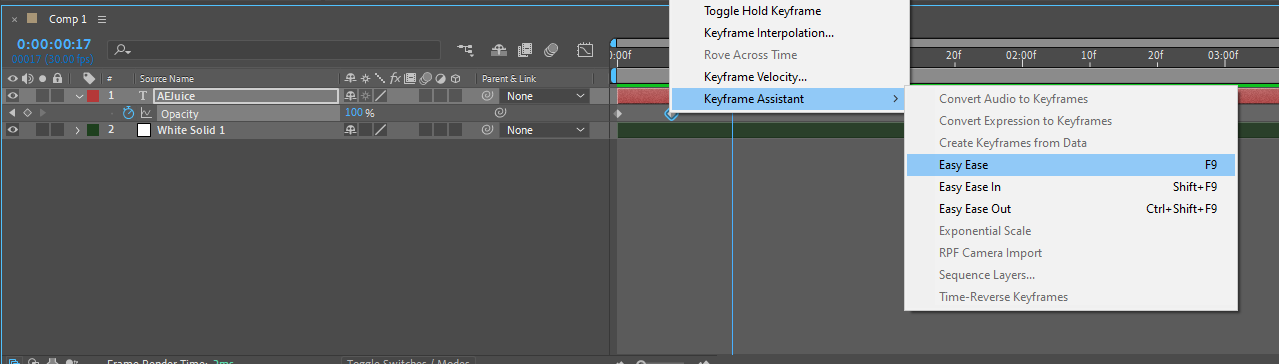1279x364 pixels.
Task: Hide the White Solid 1 layer
Action: [13, 130]
